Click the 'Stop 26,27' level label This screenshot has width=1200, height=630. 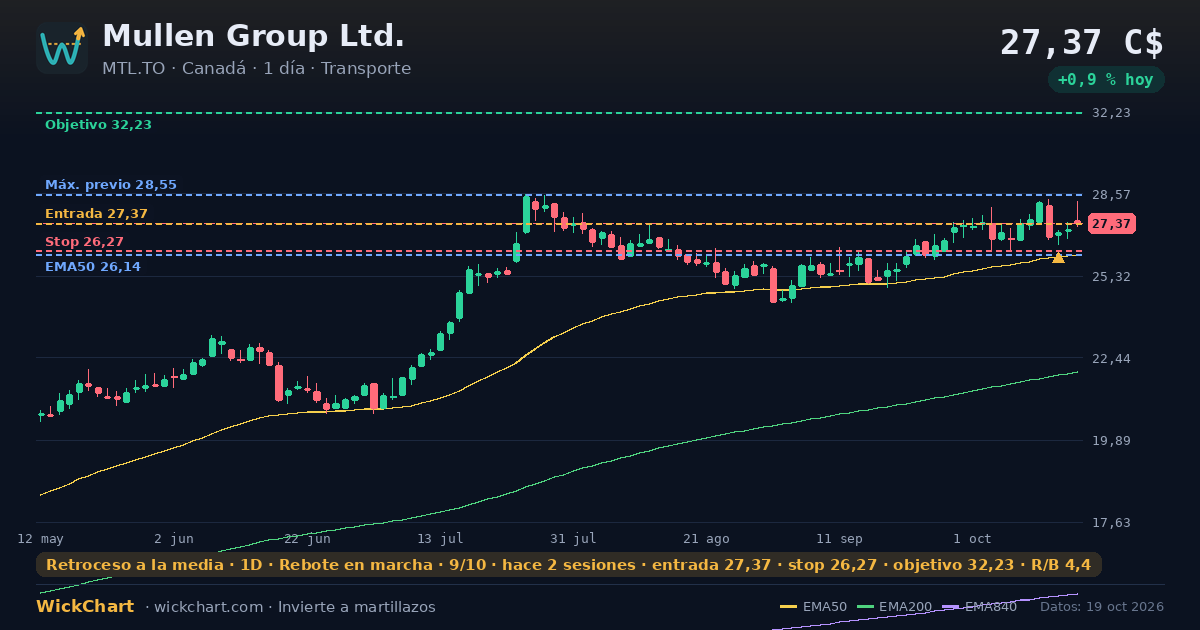(84, 242)
